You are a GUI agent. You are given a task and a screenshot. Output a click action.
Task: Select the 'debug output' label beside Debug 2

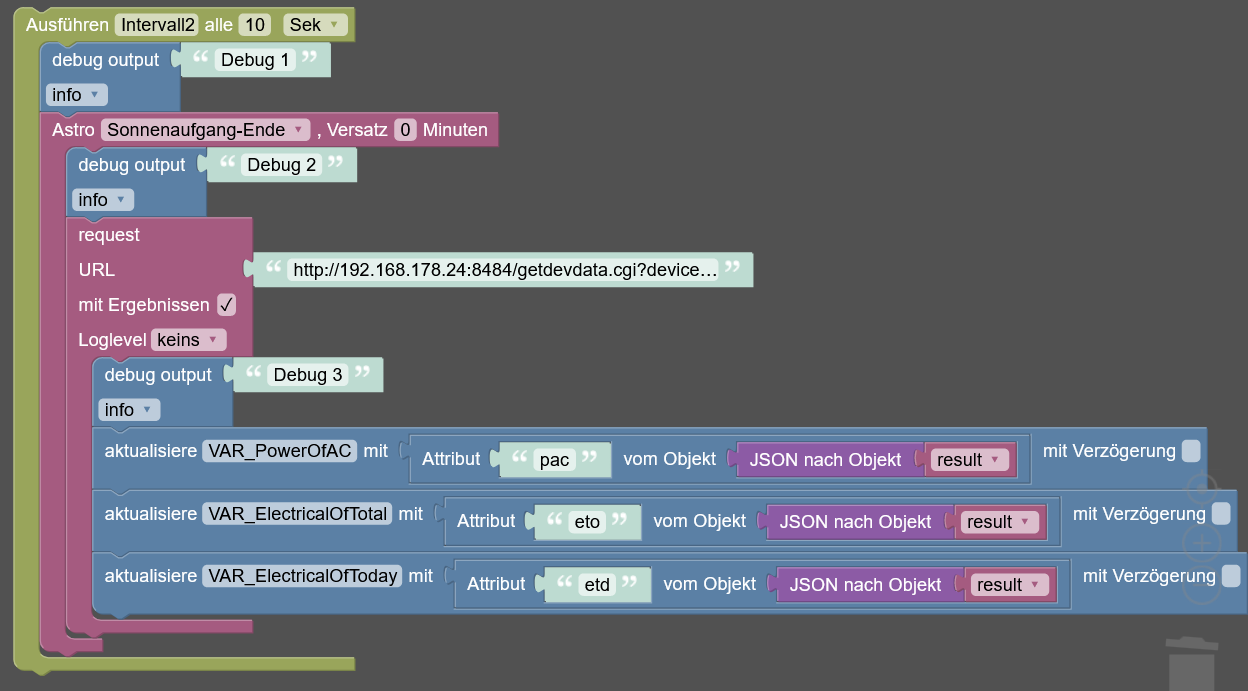coord(132,165)
